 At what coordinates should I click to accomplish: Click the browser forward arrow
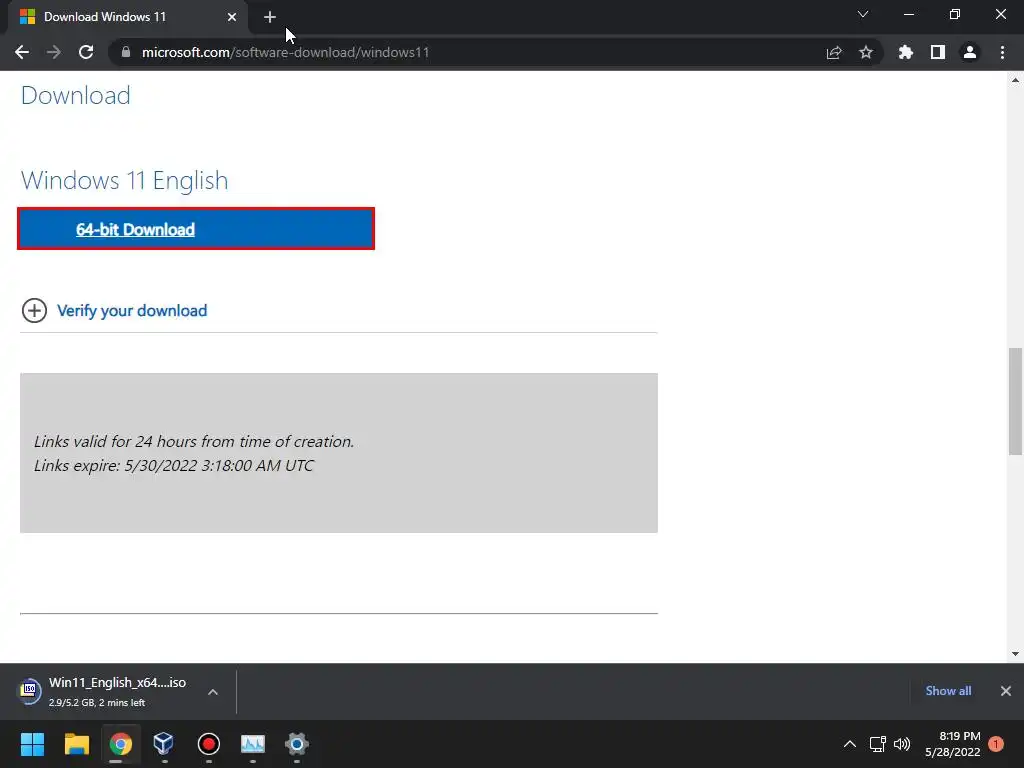coord(54,52)
